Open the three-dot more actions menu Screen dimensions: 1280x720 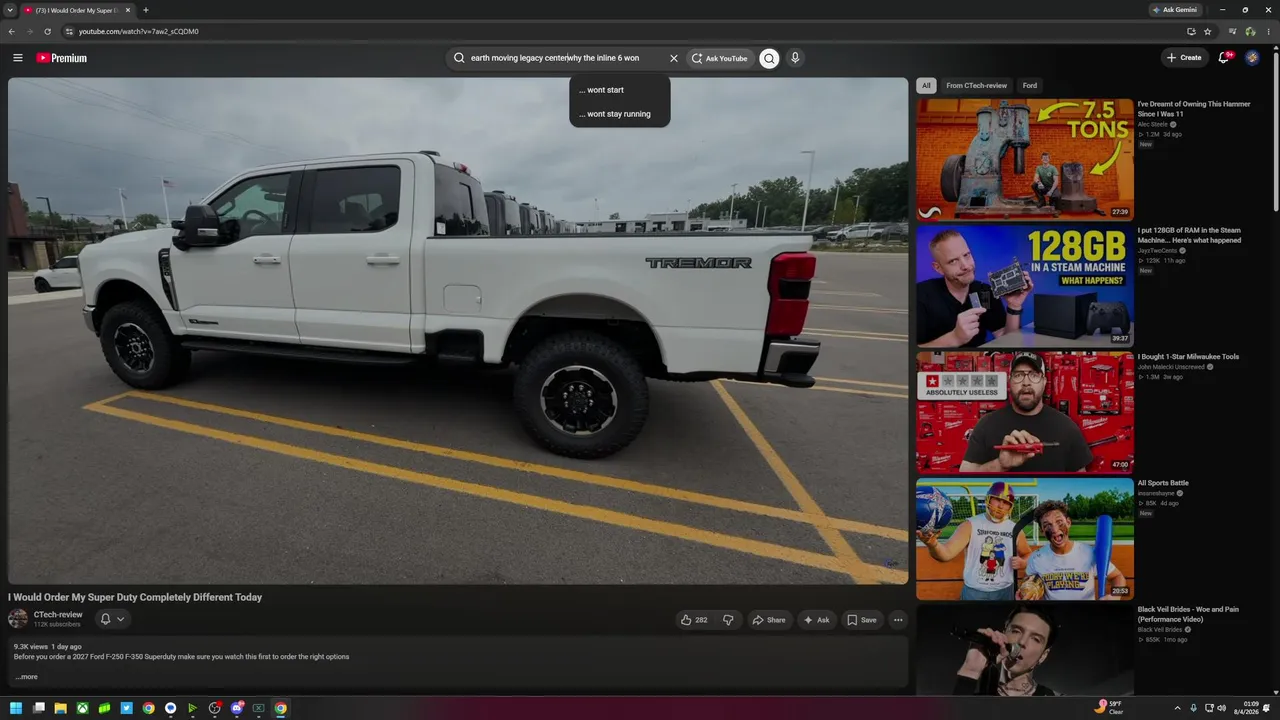898,620
